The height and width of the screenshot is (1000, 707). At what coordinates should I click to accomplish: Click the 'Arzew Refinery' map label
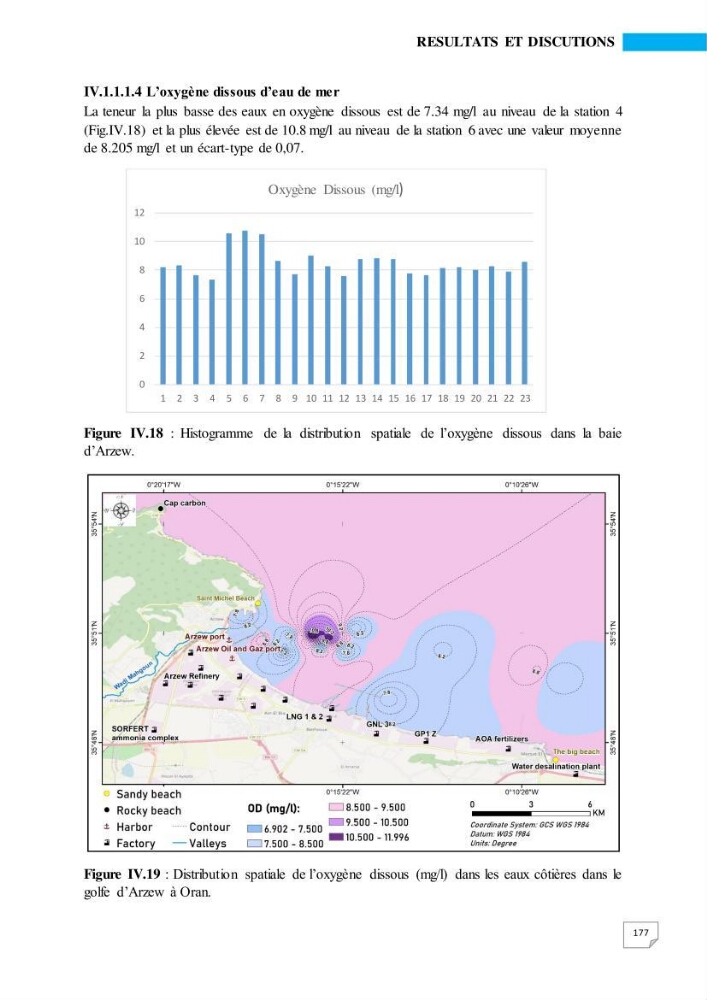tap(191, 676)
